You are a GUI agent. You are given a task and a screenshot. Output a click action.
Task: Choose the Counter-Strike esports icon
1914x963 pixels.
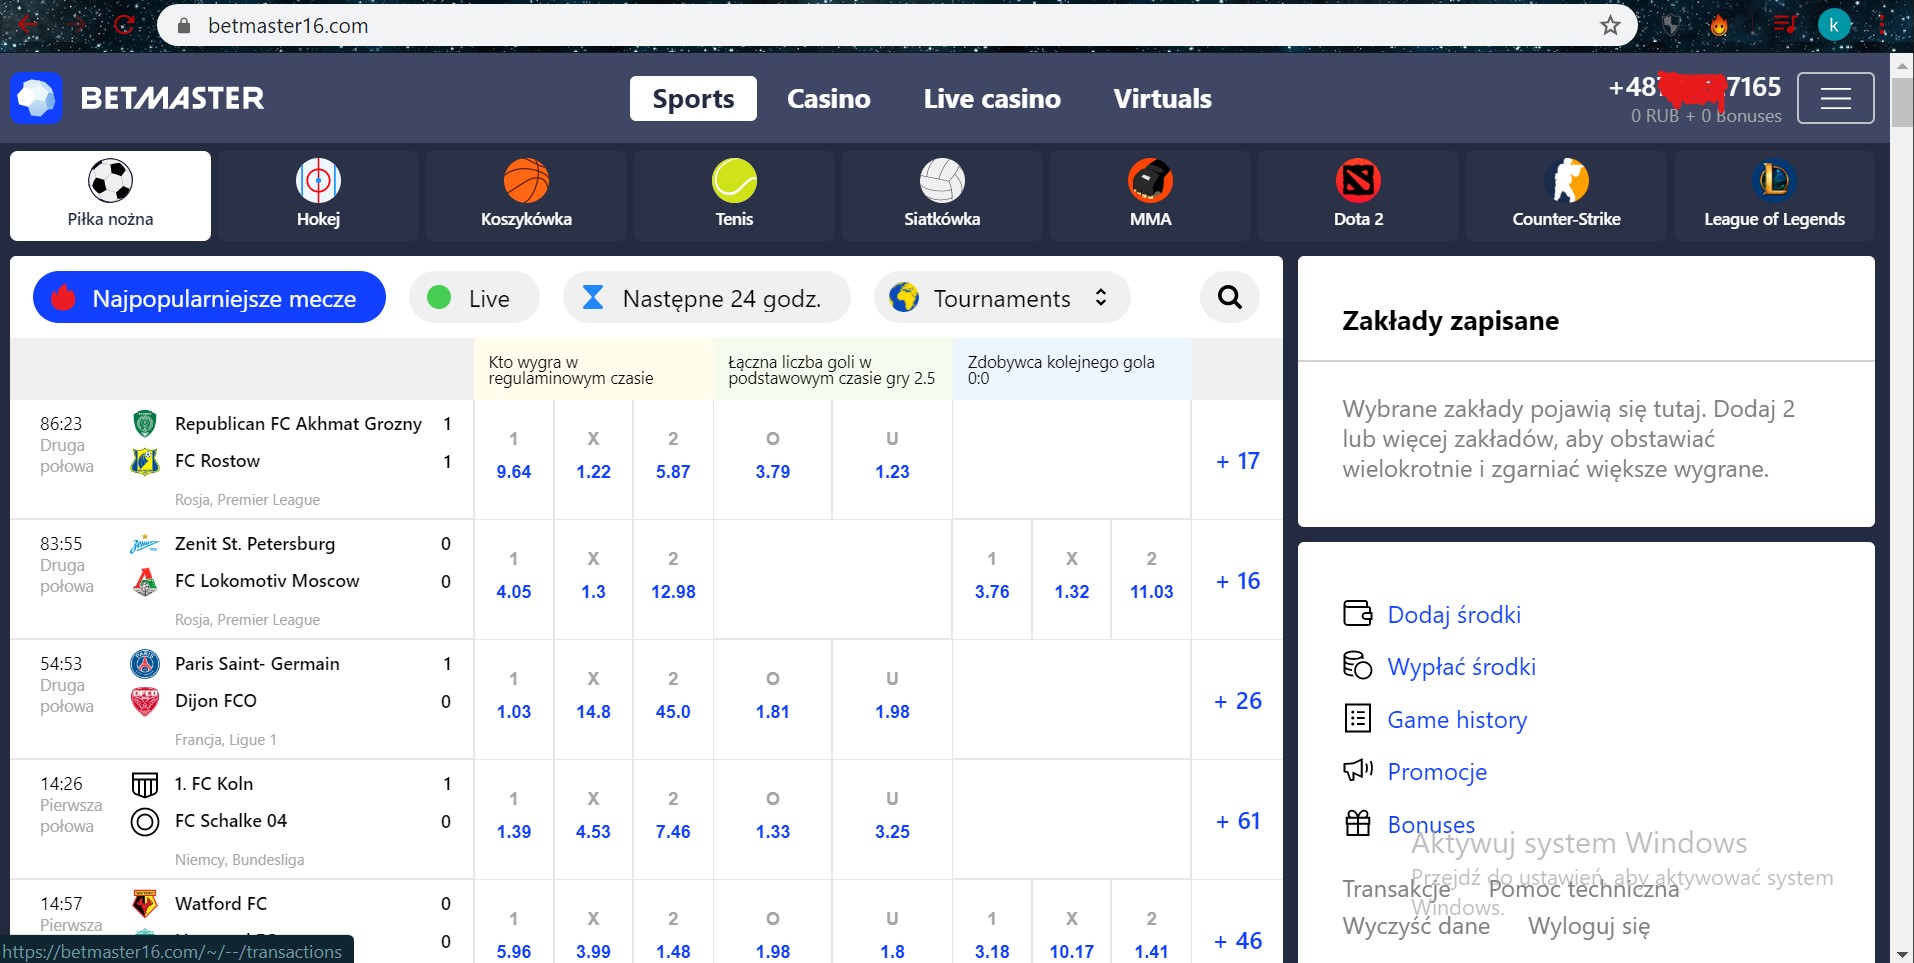(x=1566, y=181)
